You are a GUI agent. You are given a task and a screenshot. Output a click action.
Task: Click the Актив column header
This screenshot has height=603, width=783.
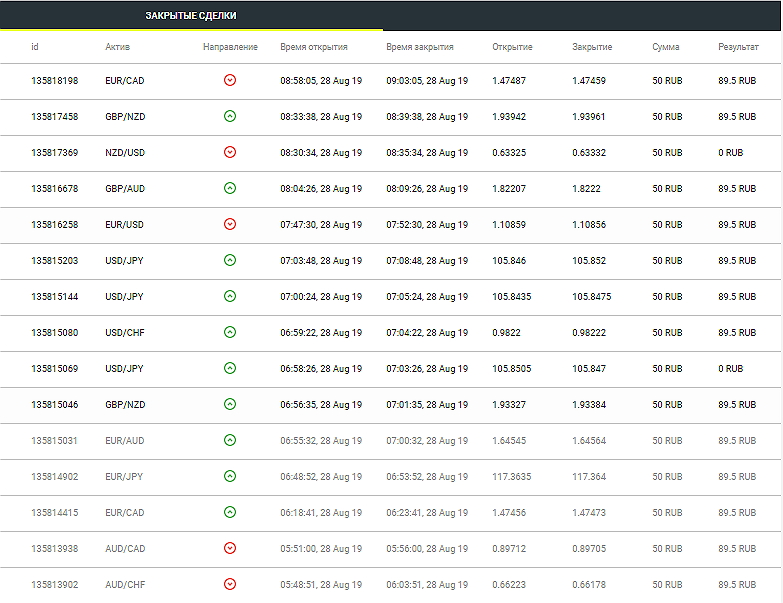point(117,47)
